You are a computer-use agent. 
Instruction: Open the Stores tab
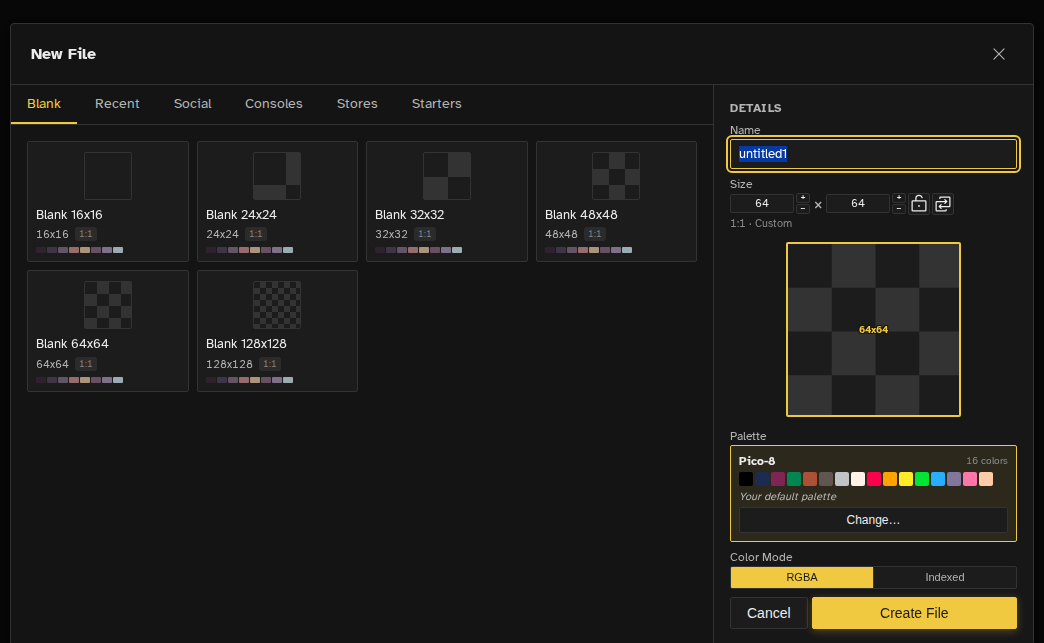point(357,104)
